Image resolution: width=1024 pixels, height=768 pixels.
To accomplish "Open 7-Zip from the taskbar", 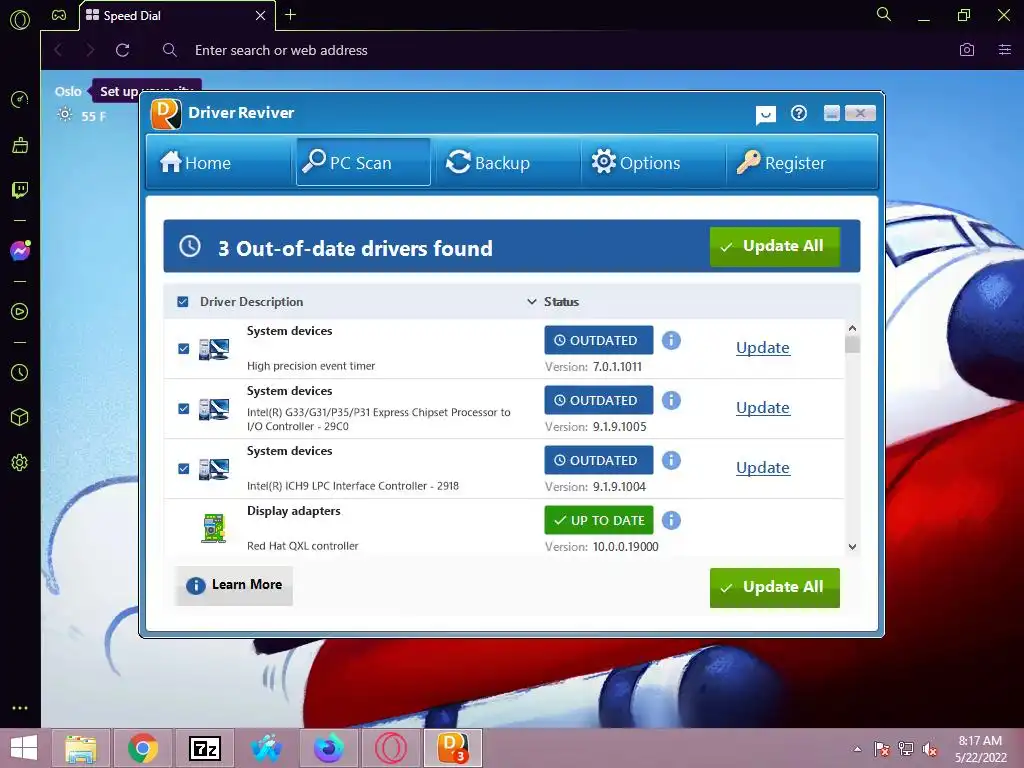I will tap(204, 748).
